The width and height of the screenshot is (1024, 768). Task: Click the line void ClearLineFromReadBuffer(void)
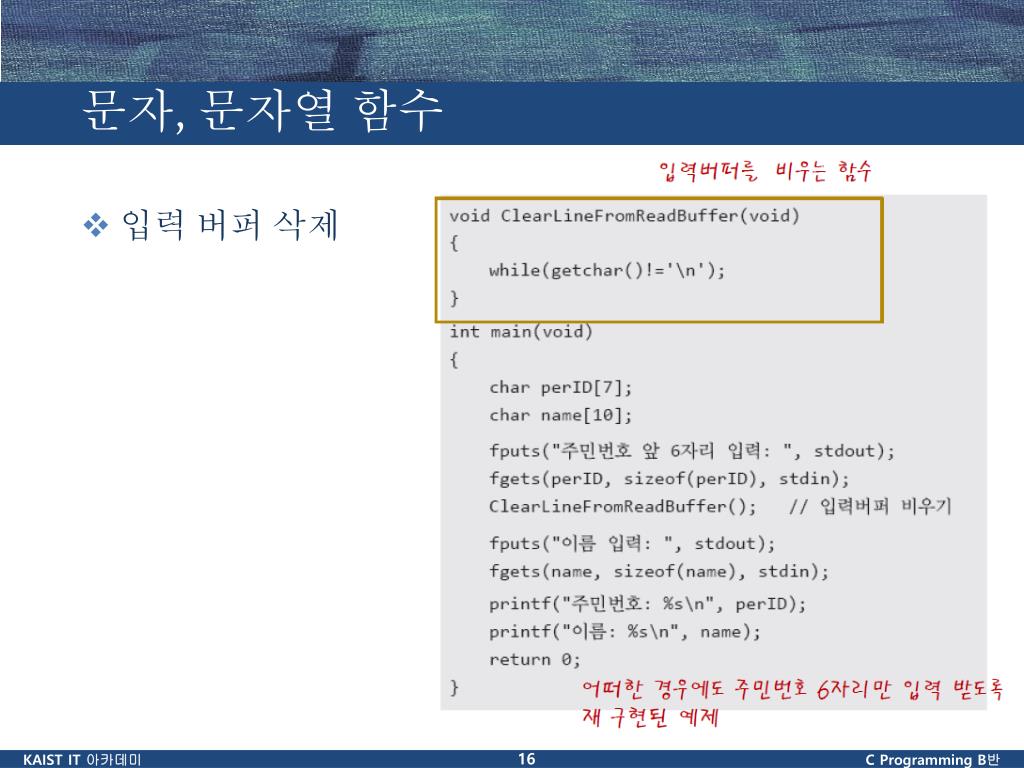coord(624,216)
